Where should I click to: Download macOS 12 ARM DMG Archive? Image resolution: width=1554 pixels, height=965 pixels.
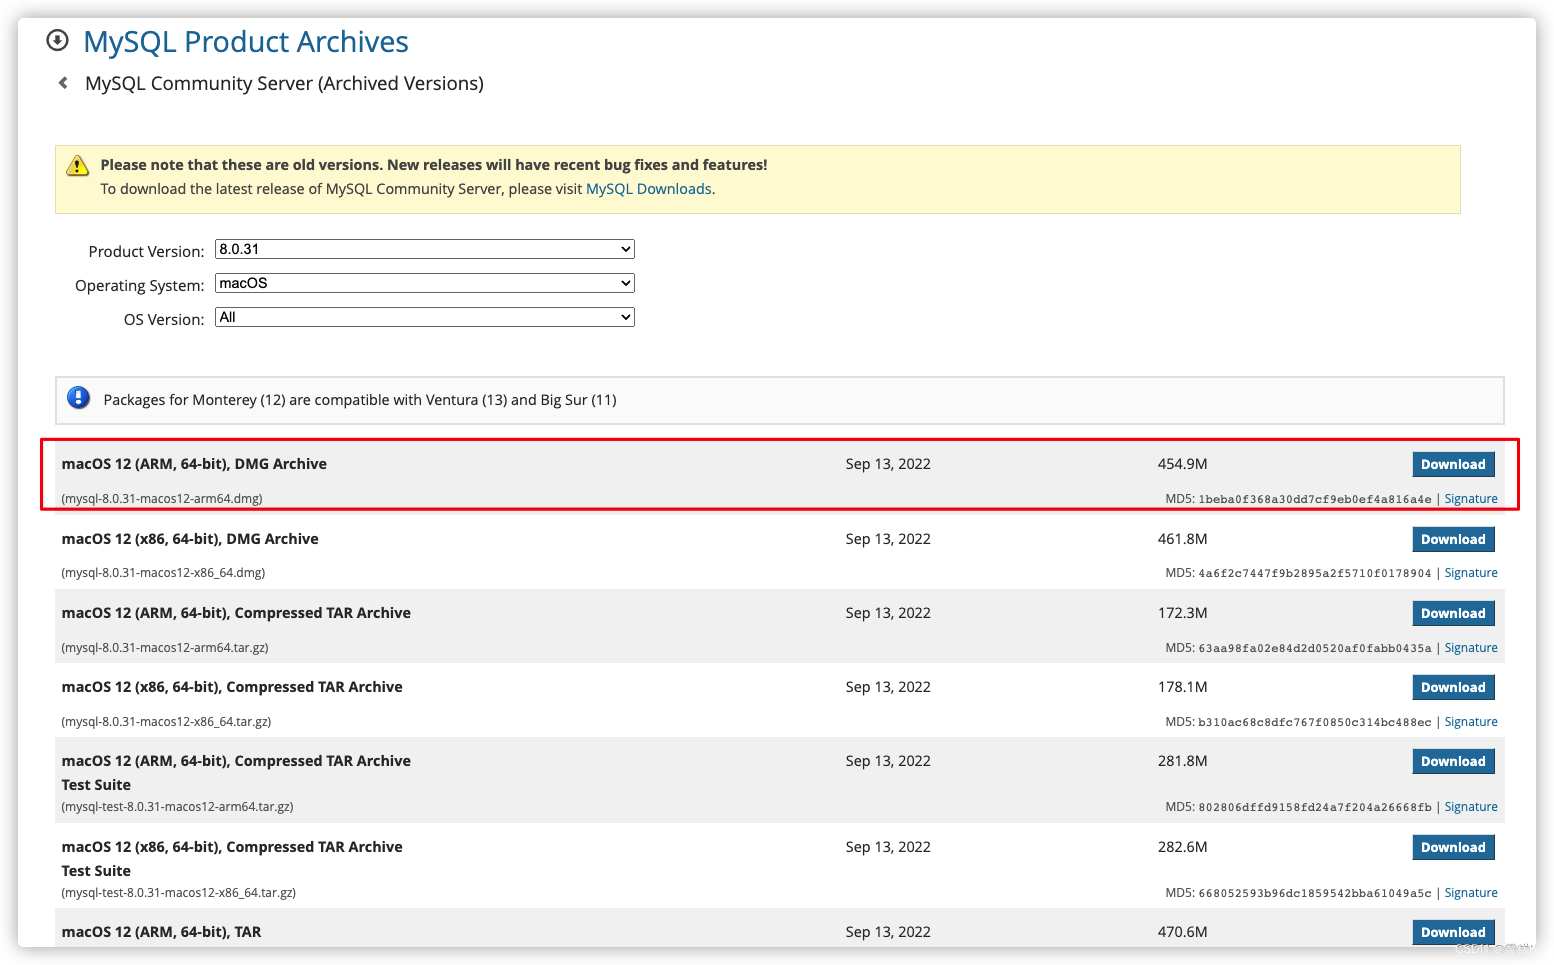1453,464
